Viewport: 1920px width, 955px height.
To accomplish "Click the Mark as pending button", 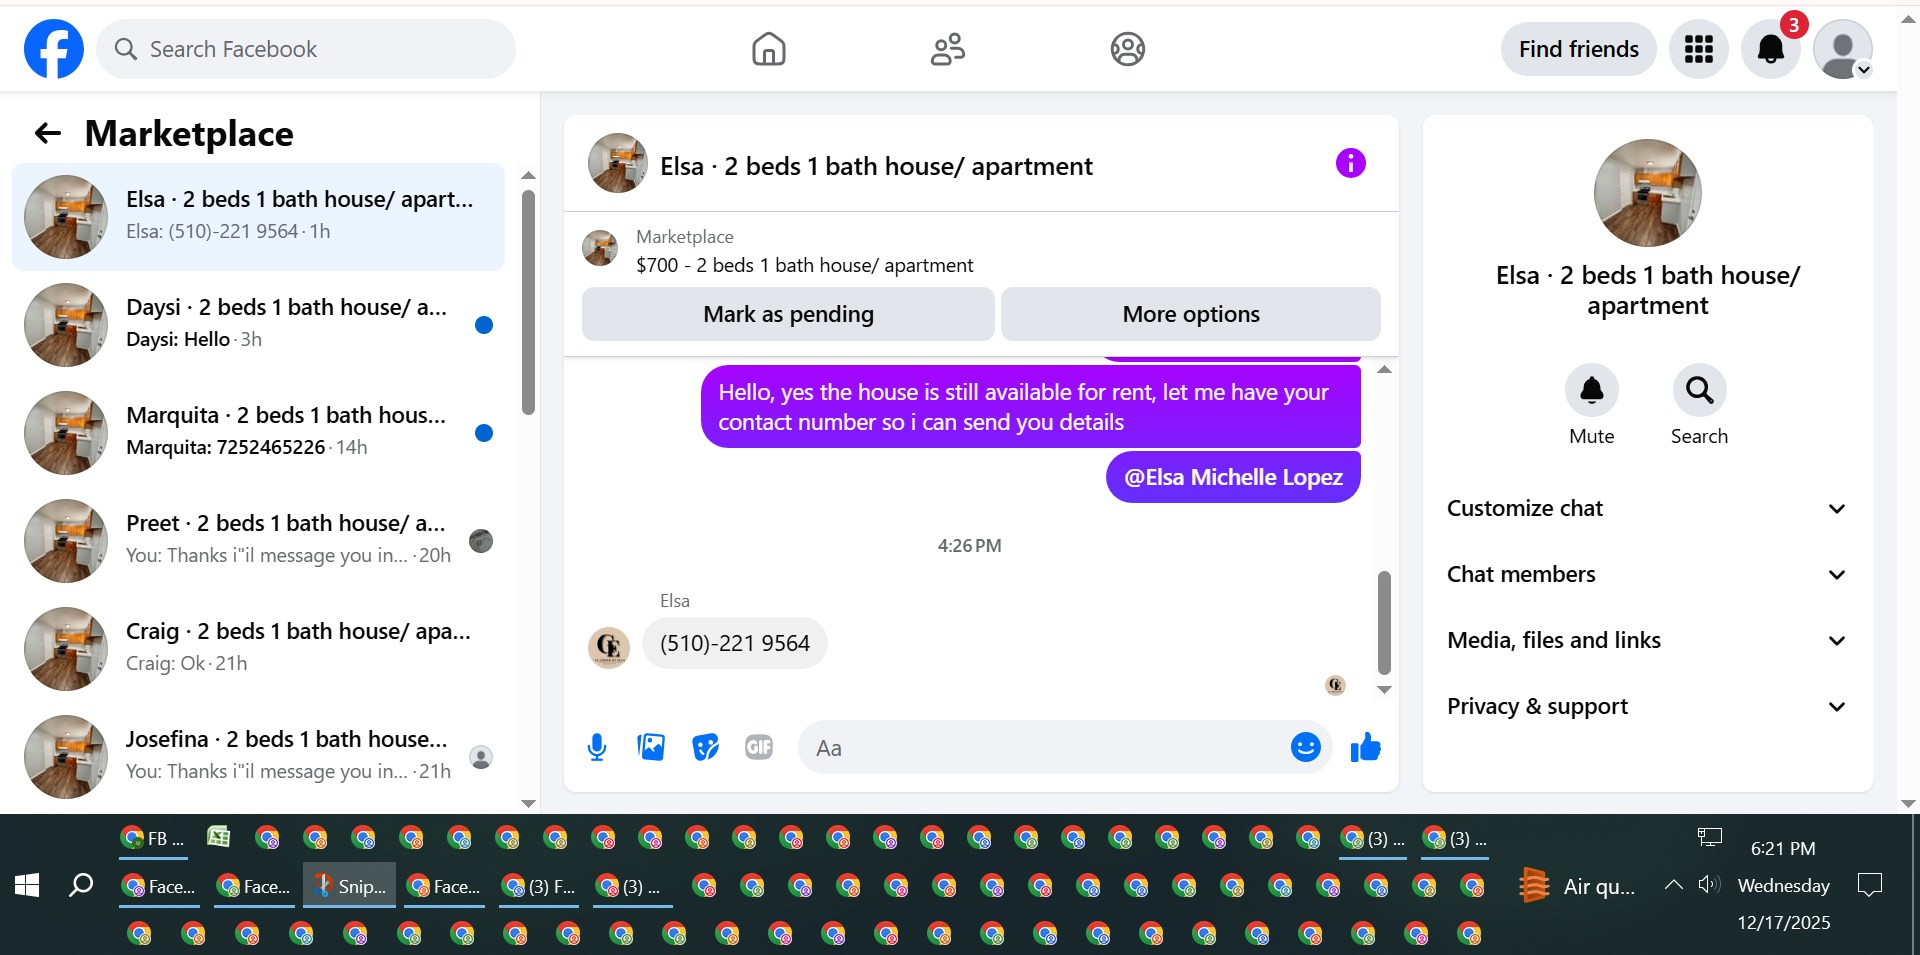I will point(788,314).
